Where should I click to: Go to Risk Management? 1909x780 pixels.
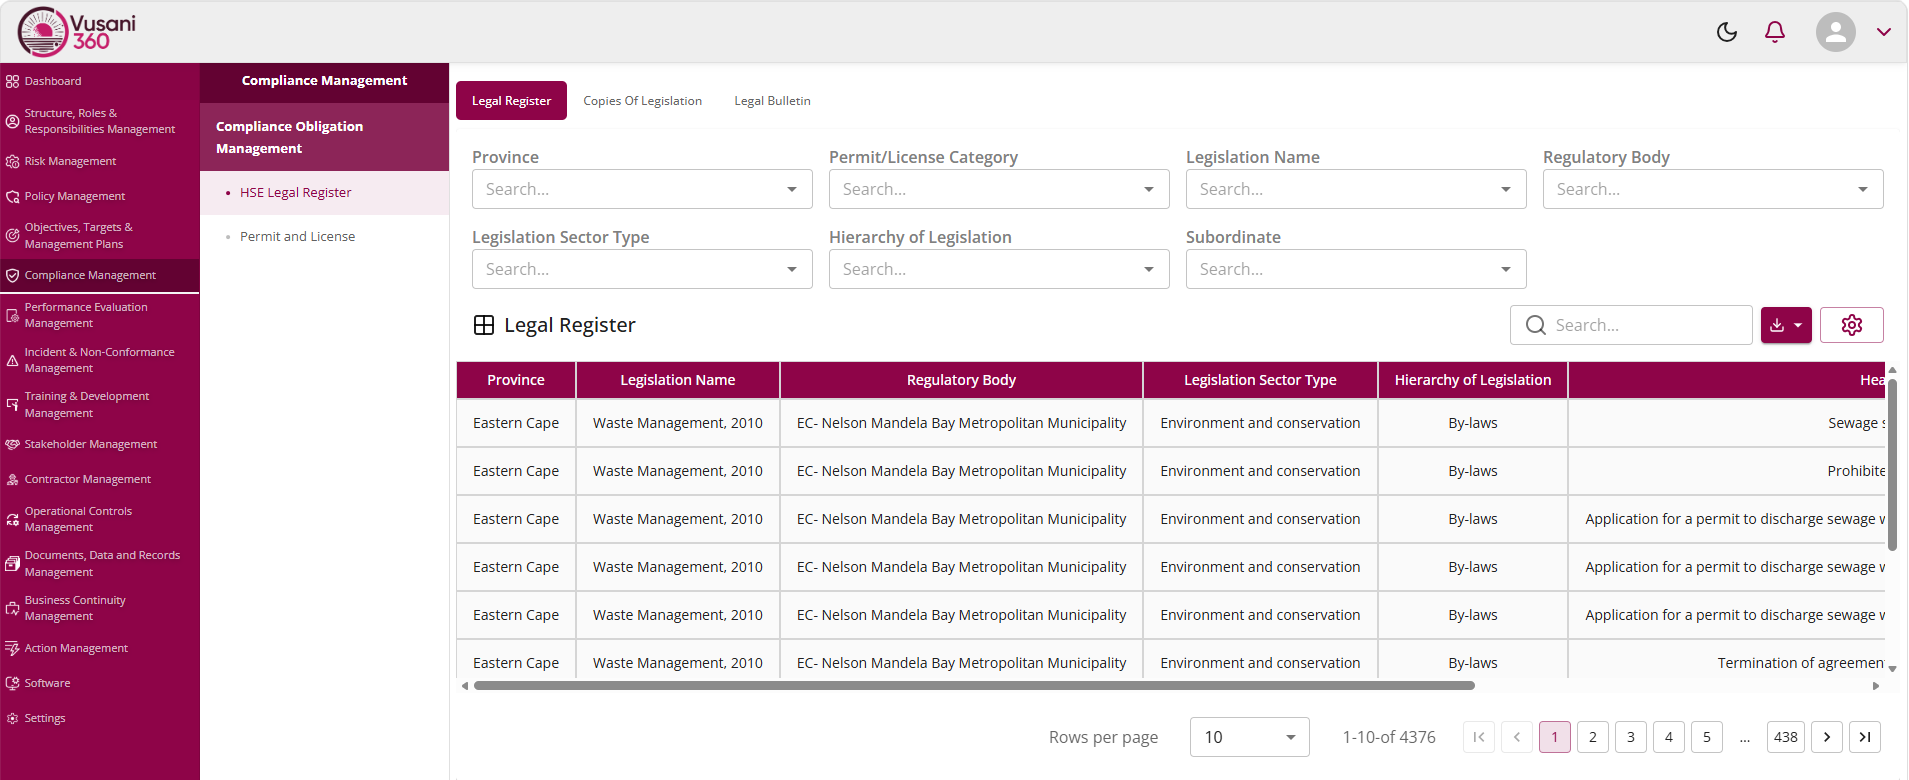pos(100,161)
